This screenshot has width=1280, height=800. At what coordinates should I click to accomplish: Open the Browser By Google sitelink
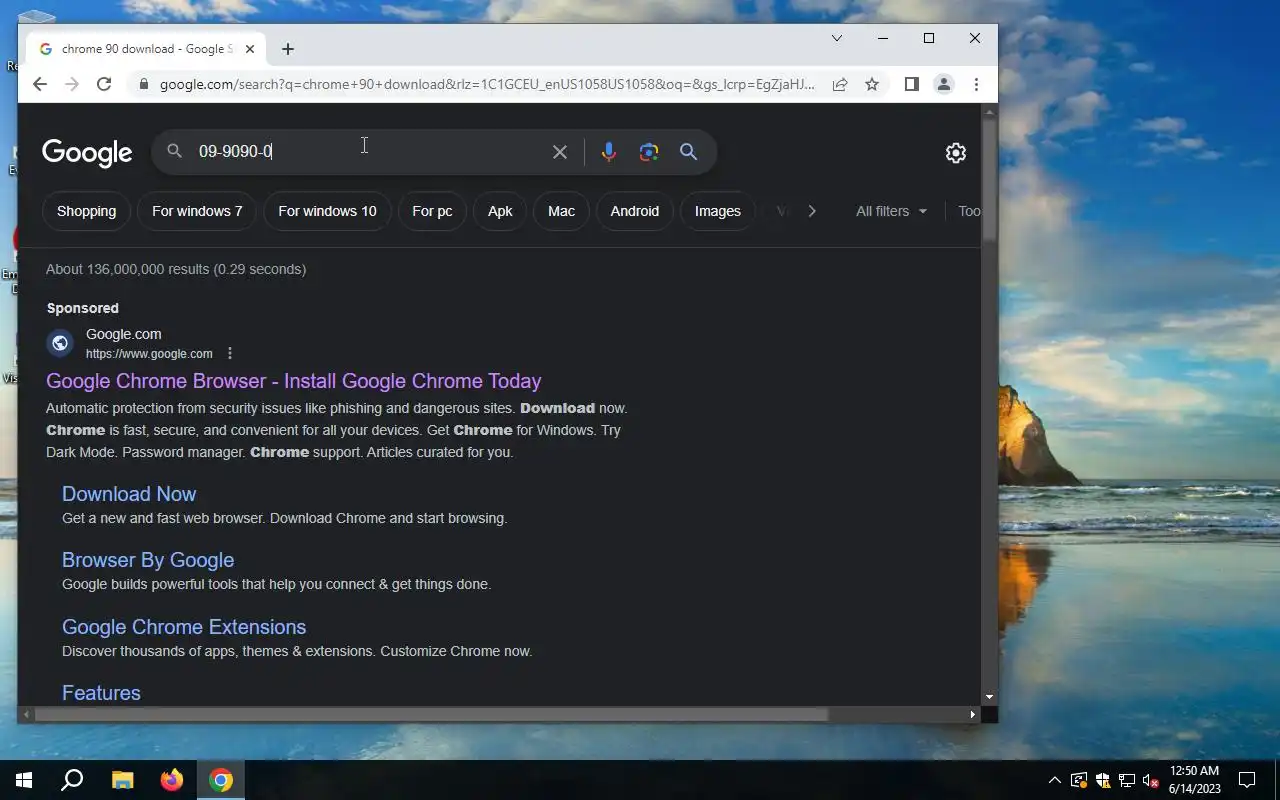tap(148, 560)
